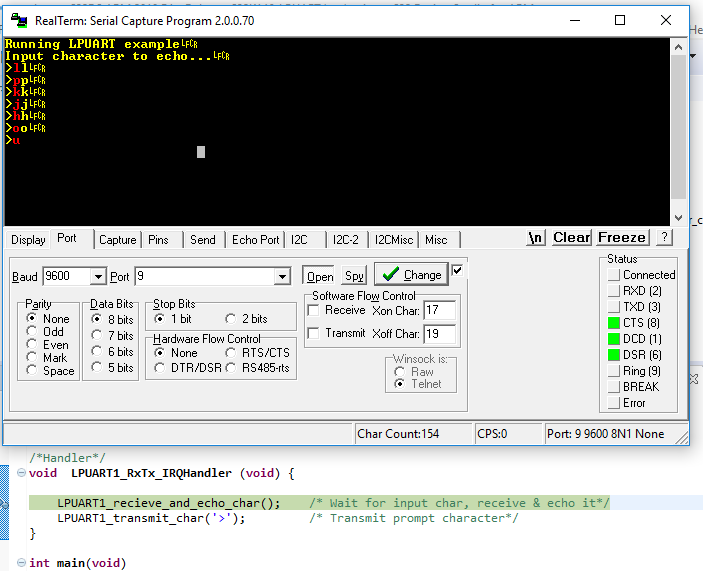The image size is (703, 571).
Task: Click the RealTerm application icon in title bar
Action: click(x=19, y=21)
